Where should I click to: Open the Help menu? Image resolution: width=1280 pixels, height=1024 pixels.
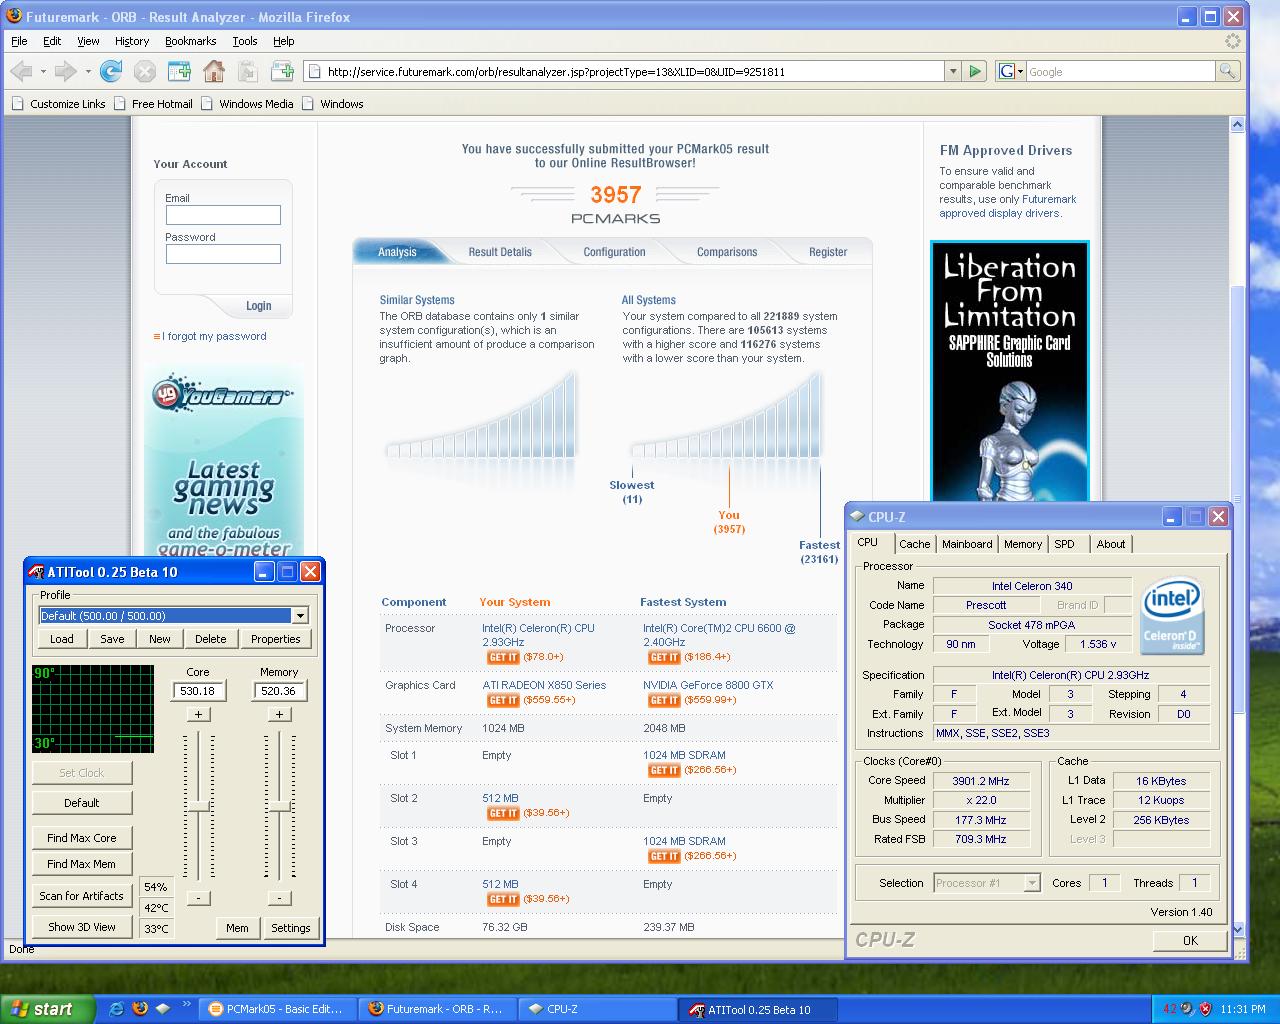(284, 41)
